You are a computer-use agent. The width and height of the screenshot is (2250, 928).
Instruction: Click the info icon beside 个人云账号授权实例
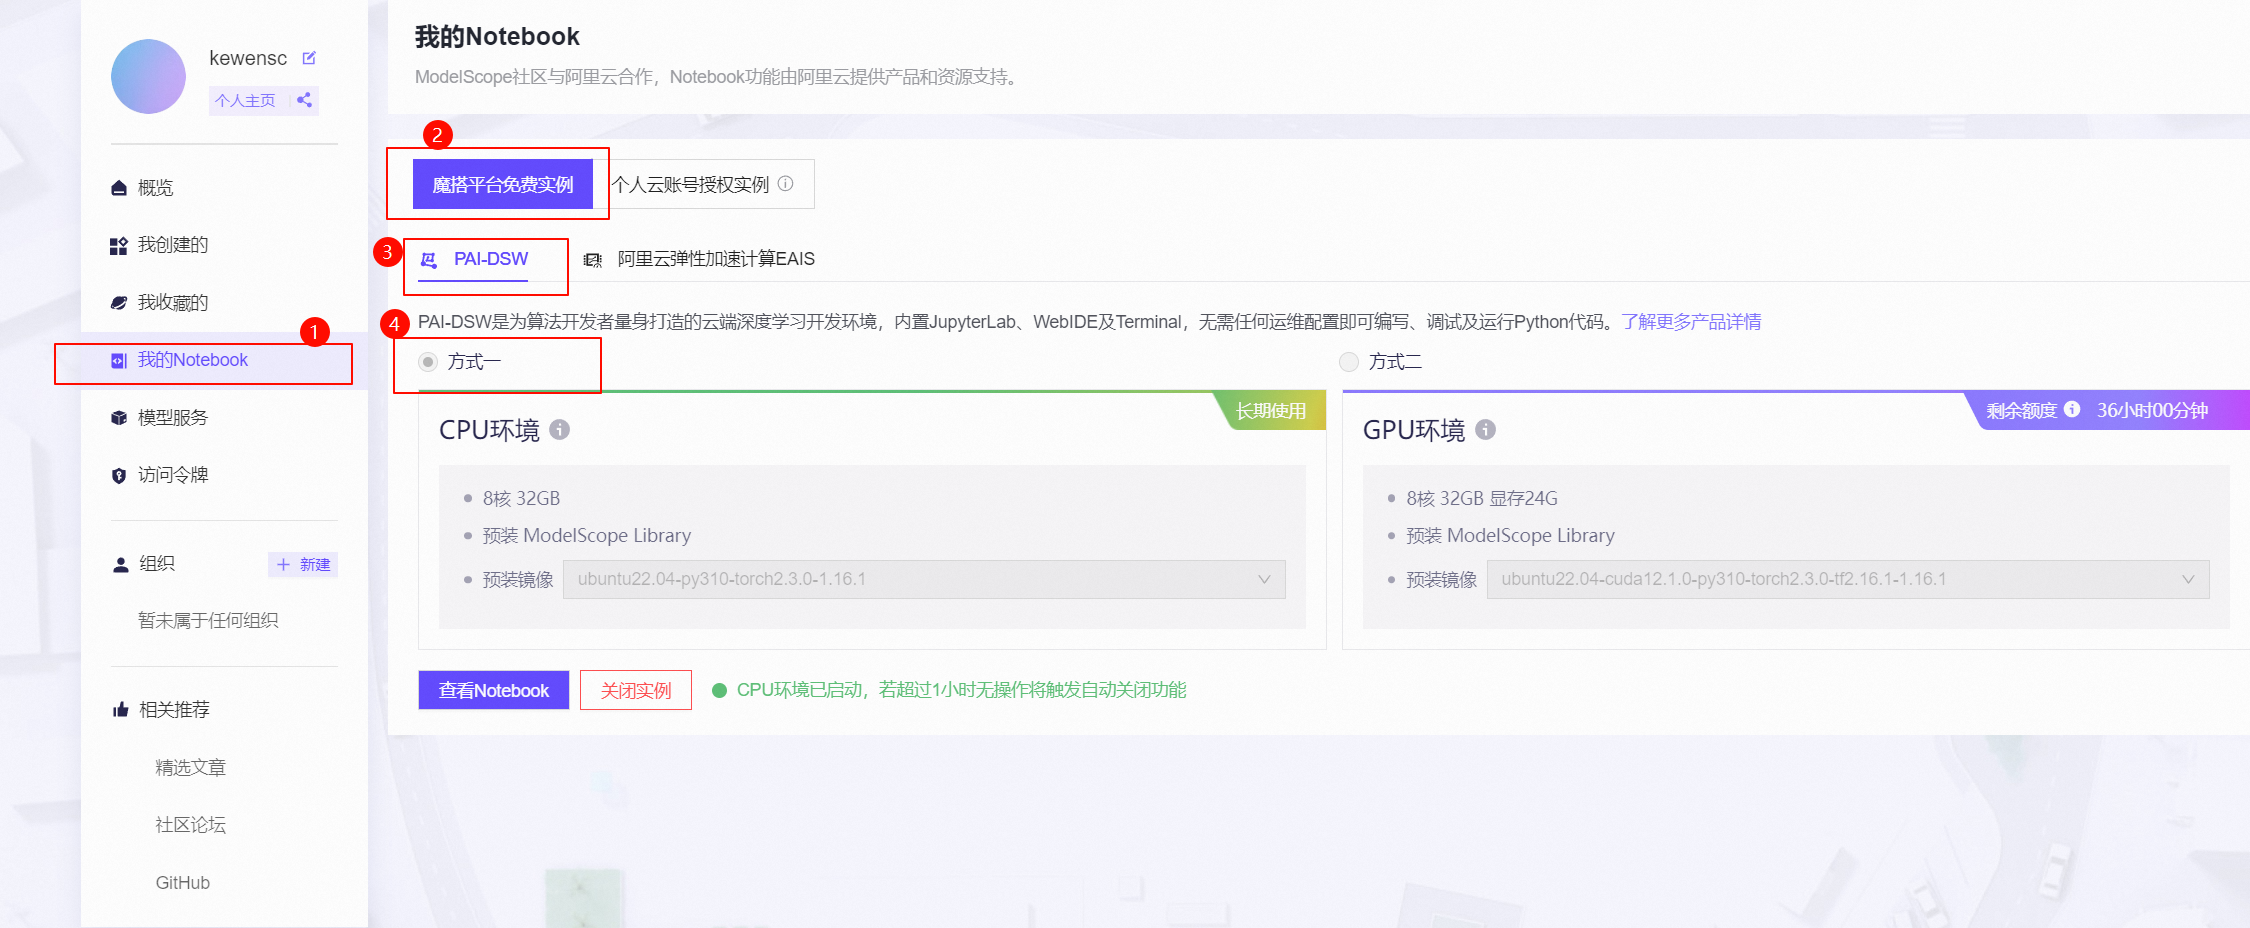(x=786, y=184)
